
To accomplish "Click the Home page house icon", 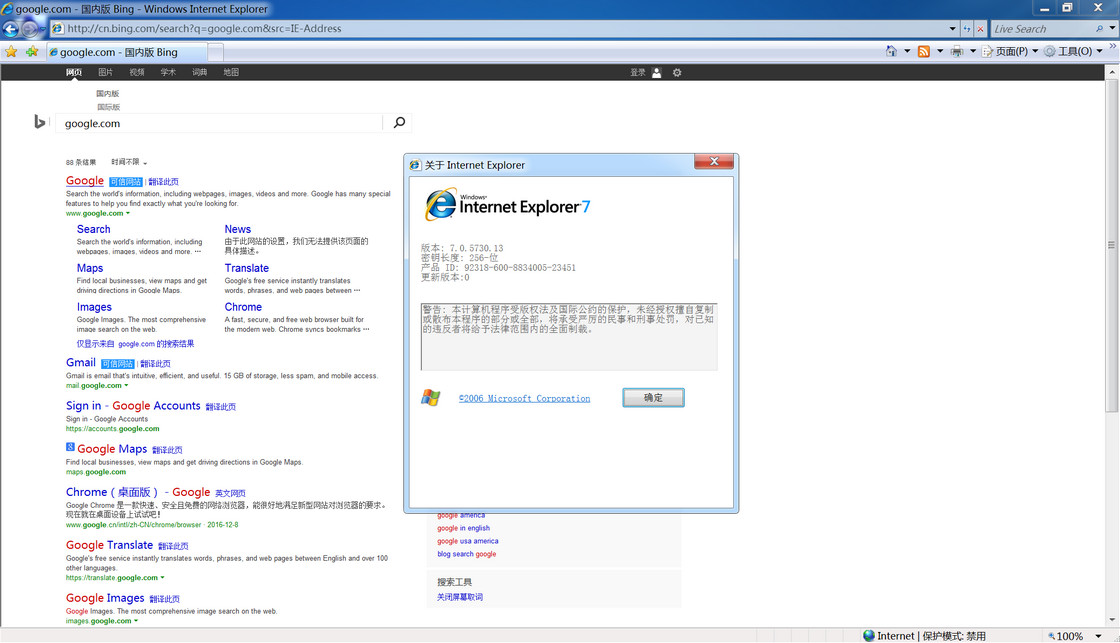I will [892, 51].
